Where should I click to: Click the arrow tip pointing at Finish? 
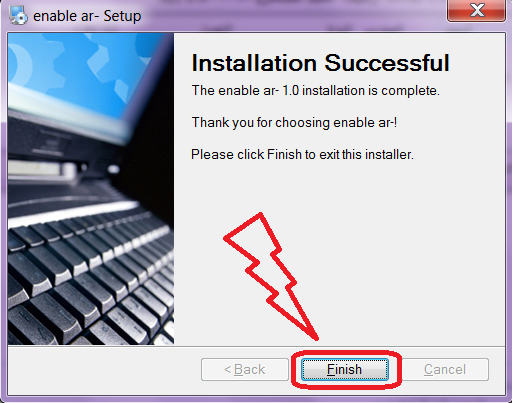click(315, 337)
